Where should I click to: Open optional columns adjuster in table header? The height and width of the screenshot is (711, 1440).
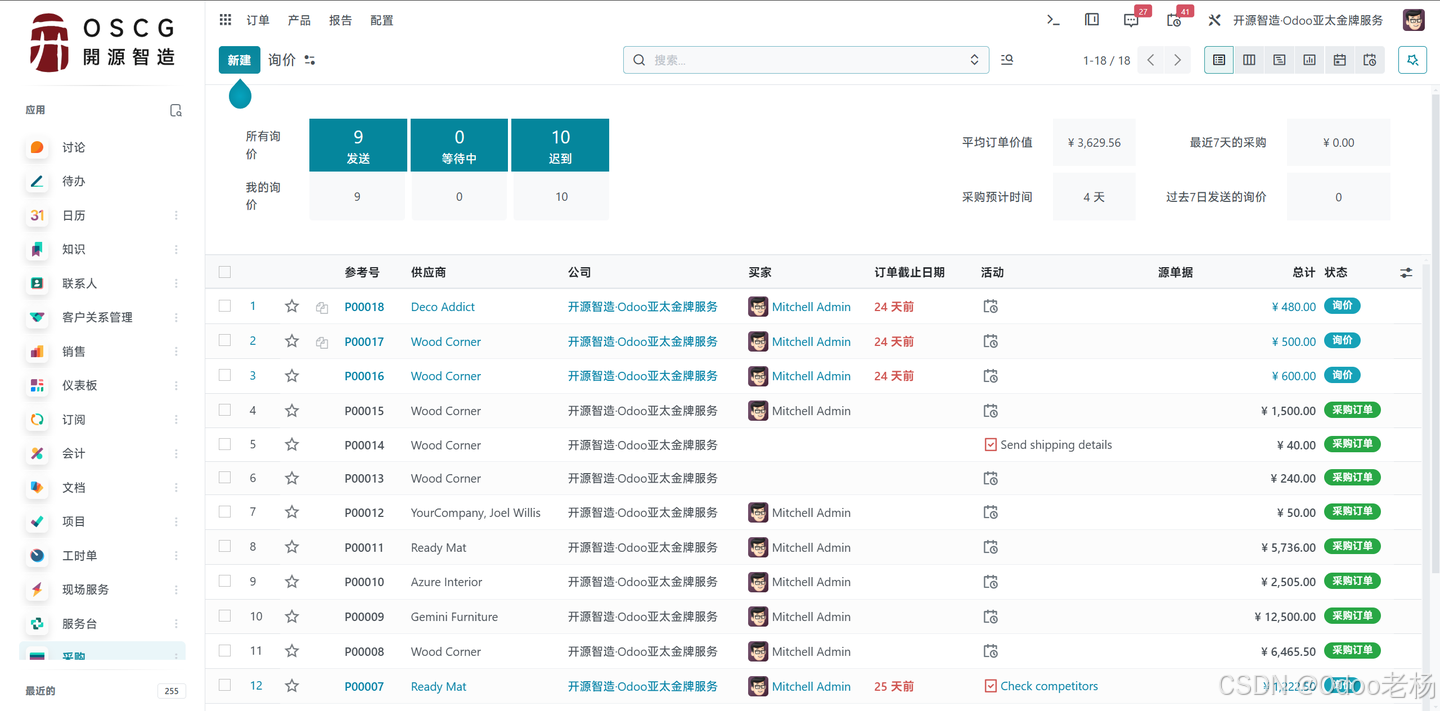1406,272
